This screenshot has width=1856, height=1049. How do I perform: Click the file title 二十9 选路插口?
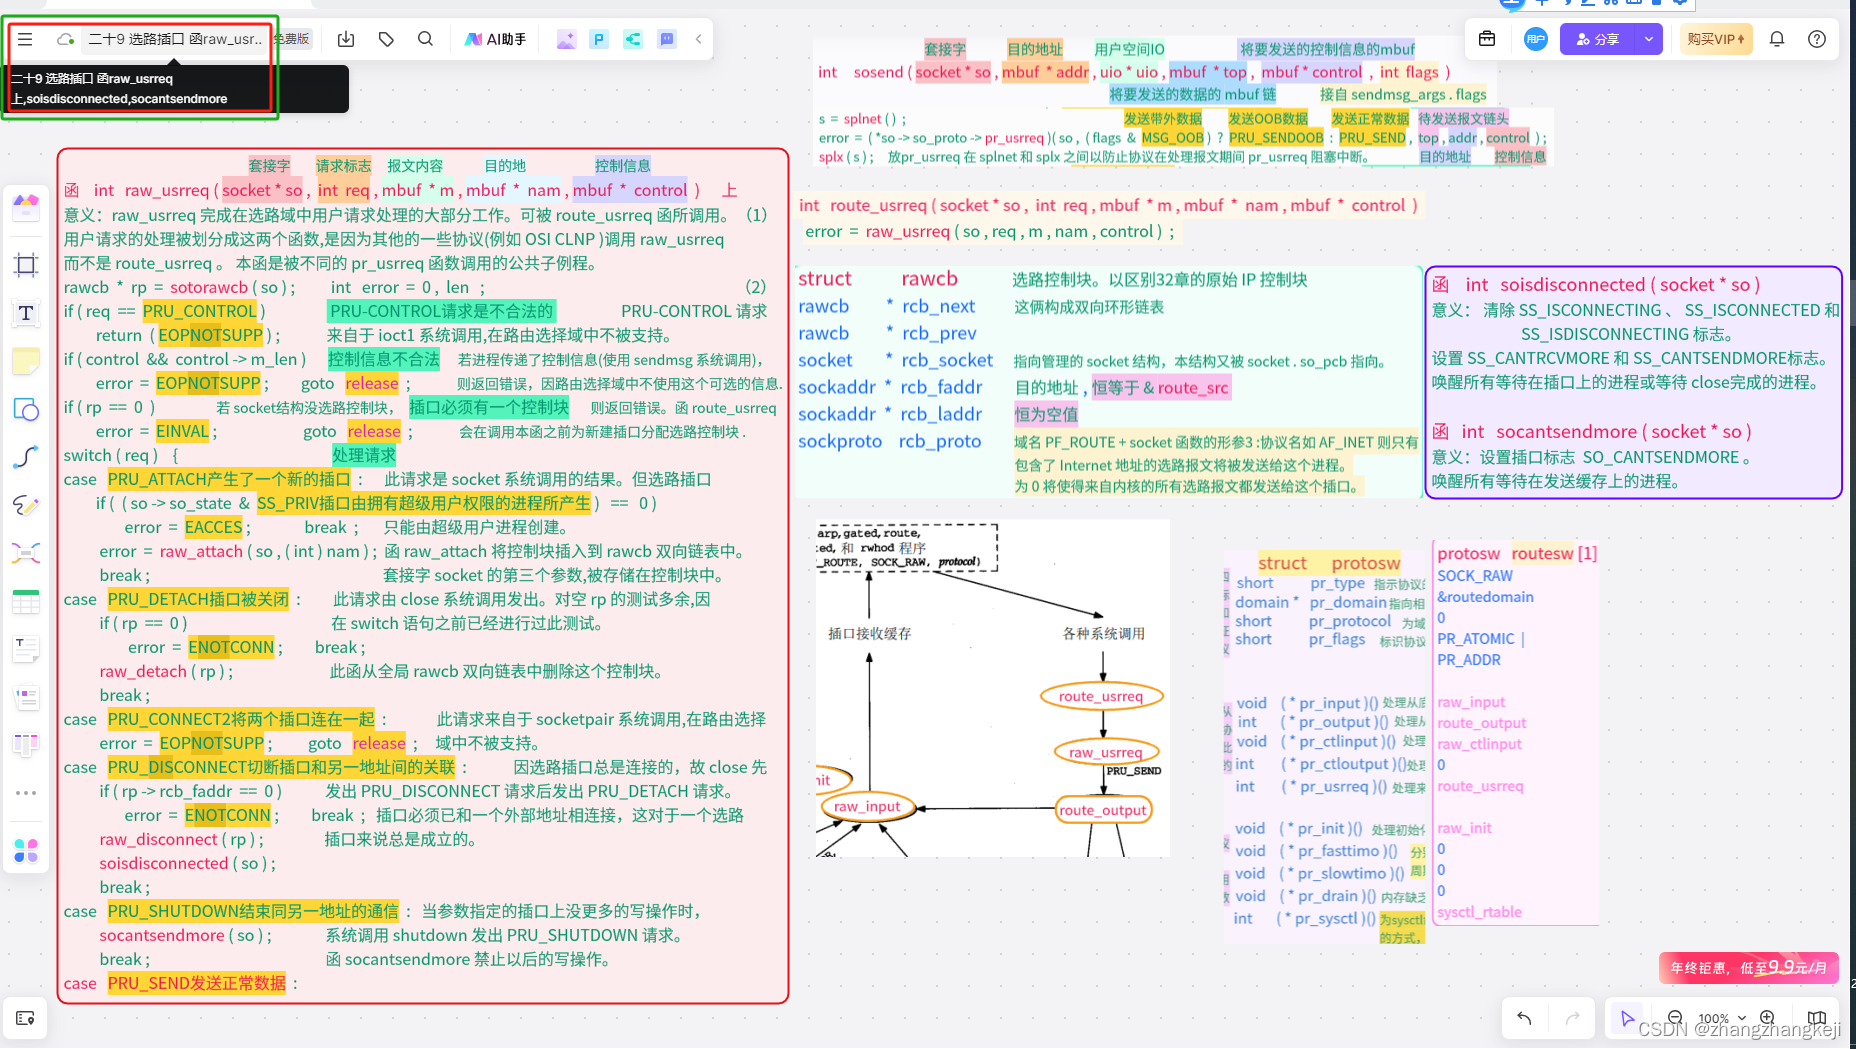175,39
